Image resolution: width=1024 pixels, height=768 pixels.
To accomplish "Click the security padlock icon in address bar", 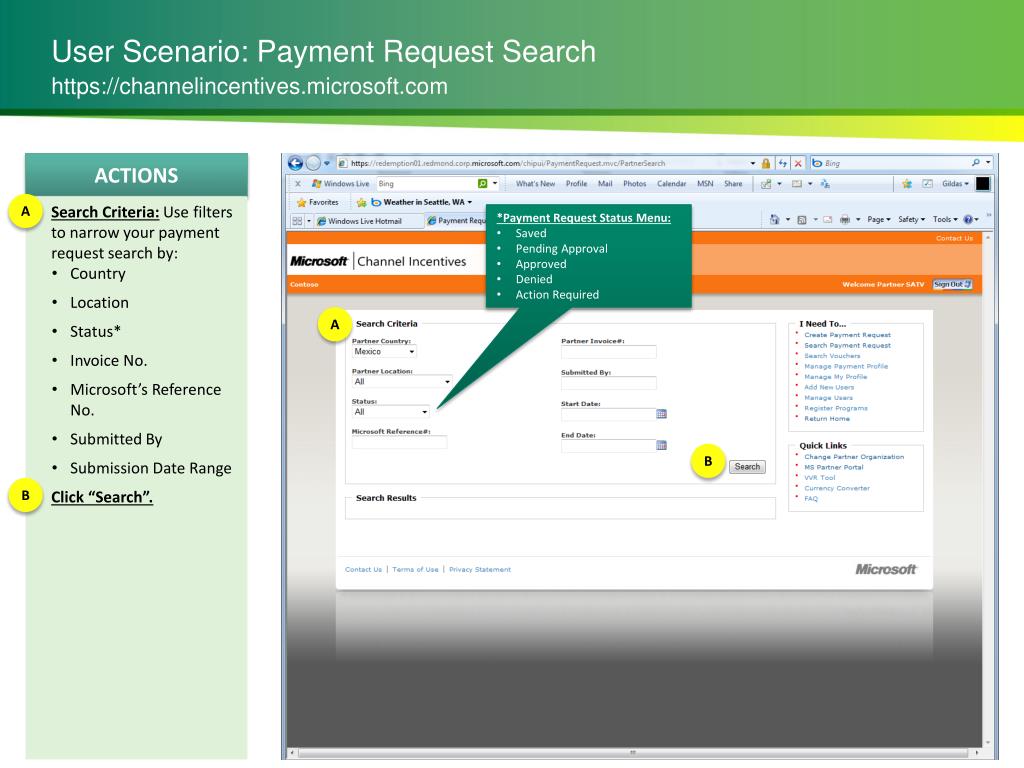I will [x=766, y=163].
